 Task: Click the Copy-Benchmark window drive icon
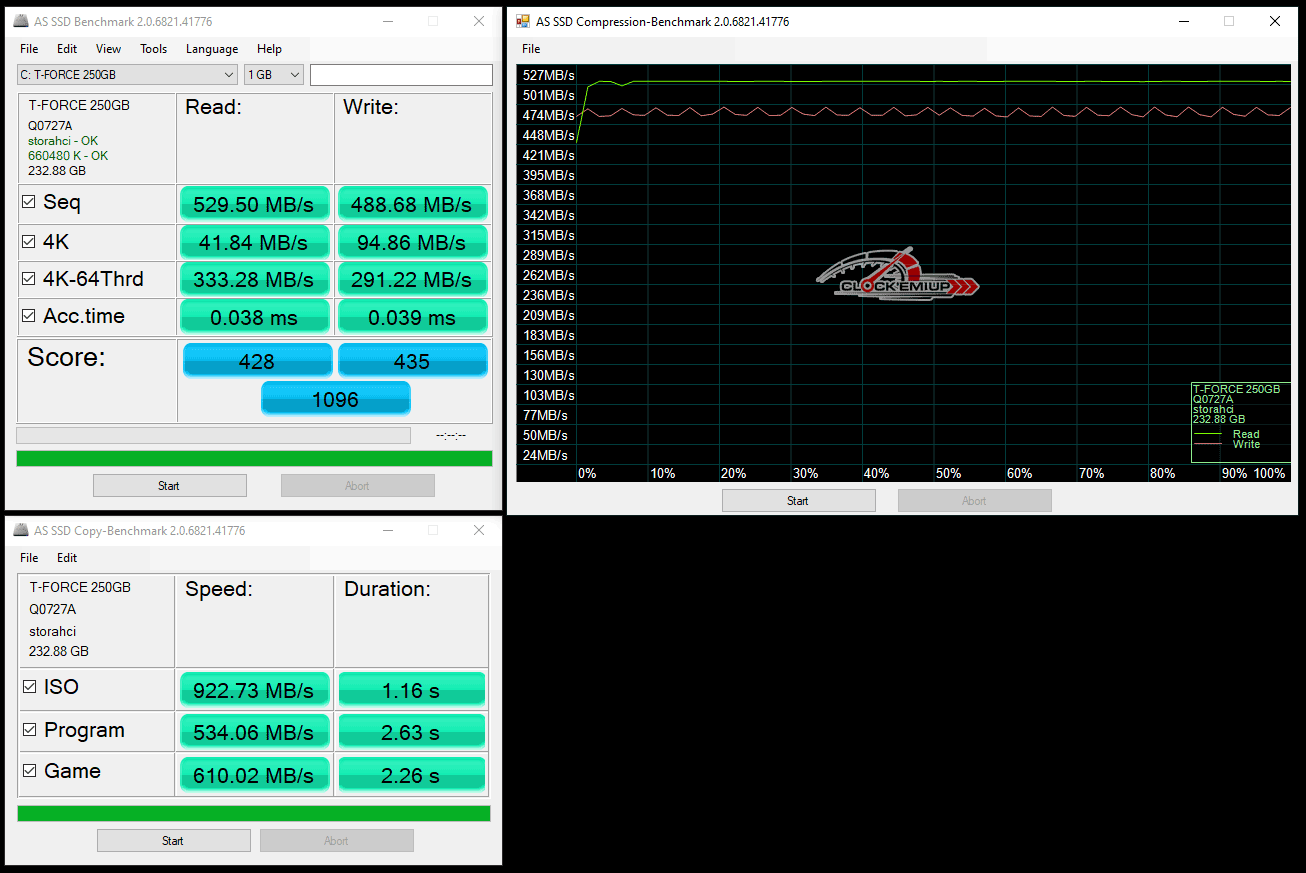pos(20,531)
